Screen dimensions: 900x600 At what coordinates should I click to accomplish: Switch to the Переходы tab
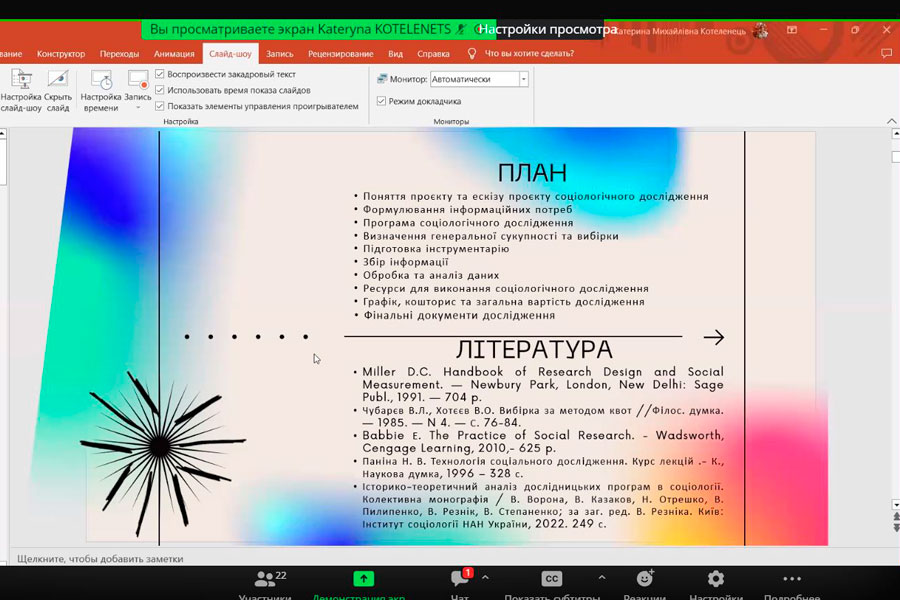pos(119,54)
